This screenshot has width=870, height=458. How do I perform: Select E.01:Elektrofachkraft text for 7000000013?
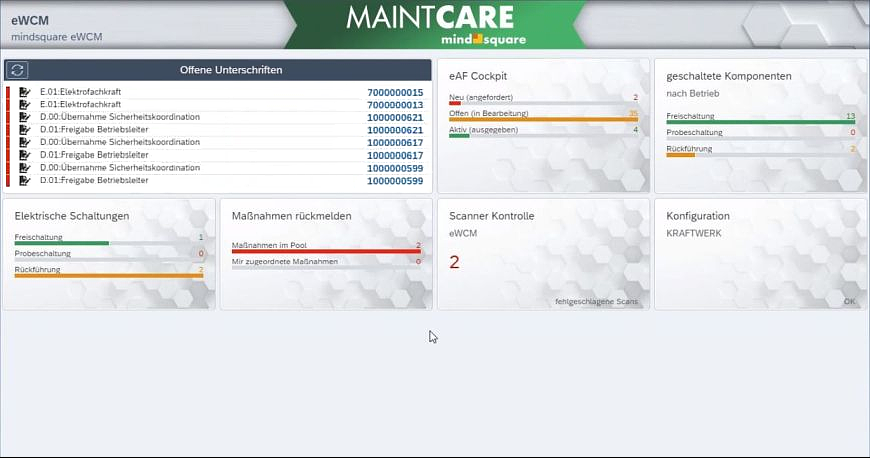(80, 104)
